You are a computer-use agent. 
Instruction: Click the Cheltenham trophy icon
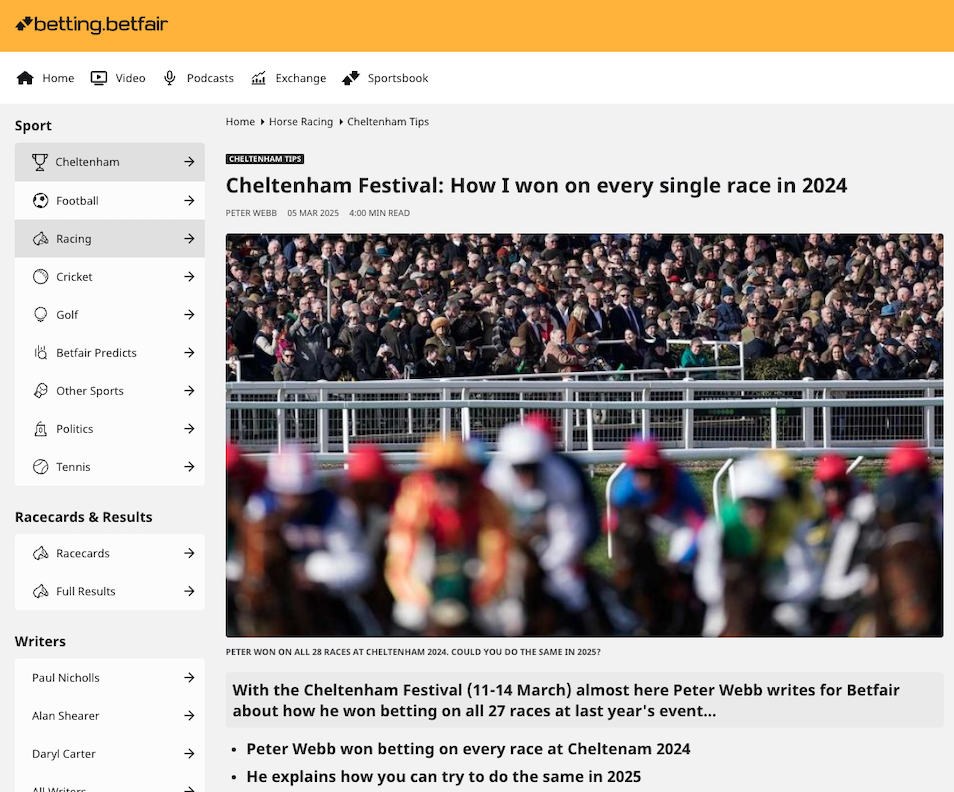coord(40,162)
